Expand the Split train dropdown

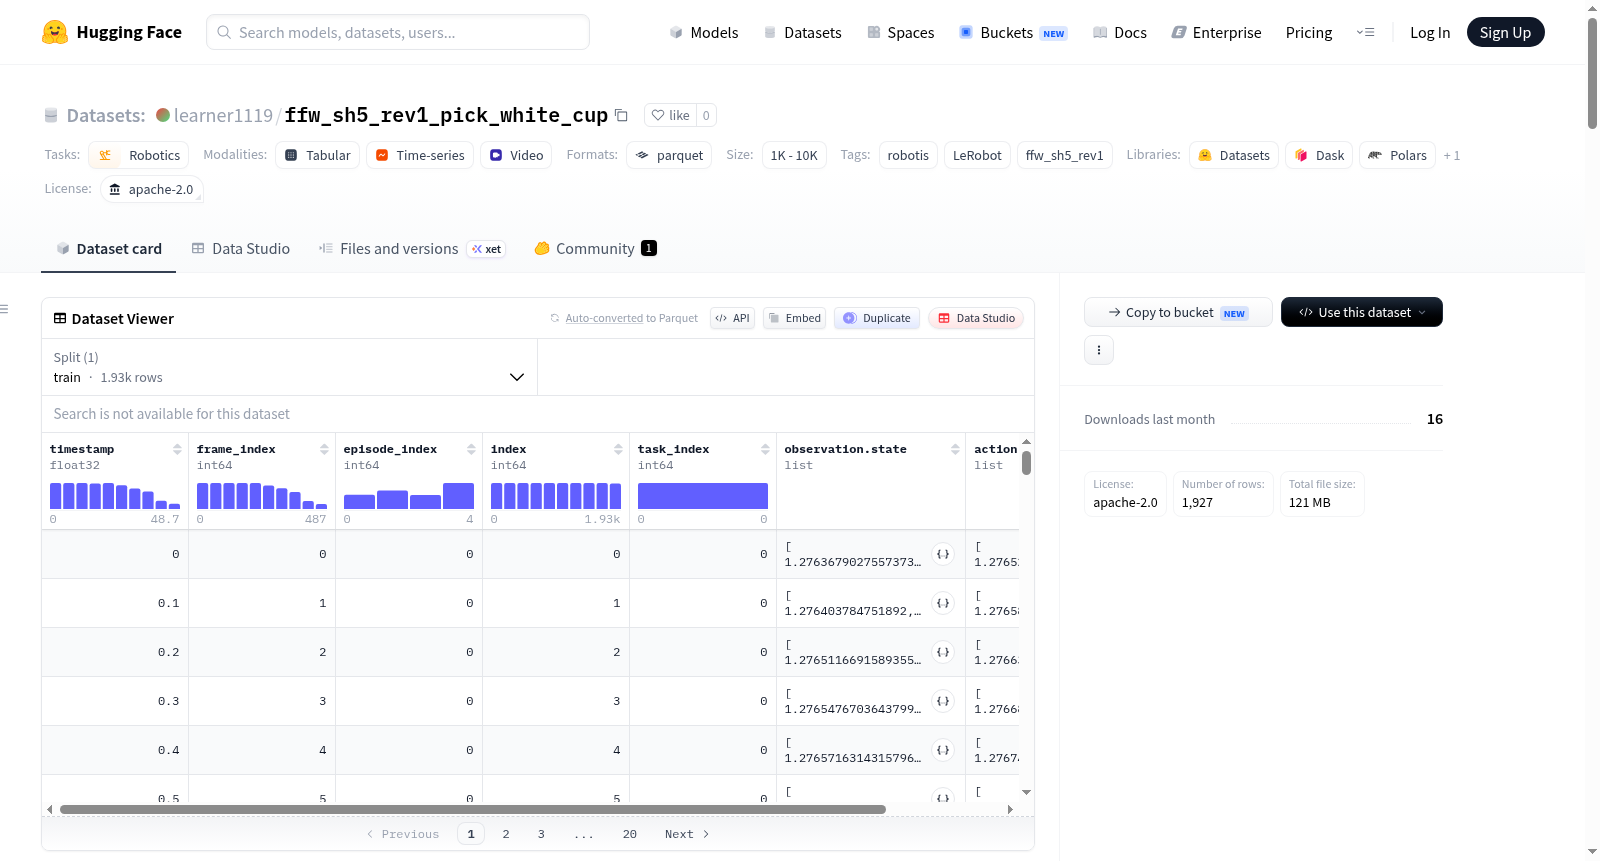[290, 367]
